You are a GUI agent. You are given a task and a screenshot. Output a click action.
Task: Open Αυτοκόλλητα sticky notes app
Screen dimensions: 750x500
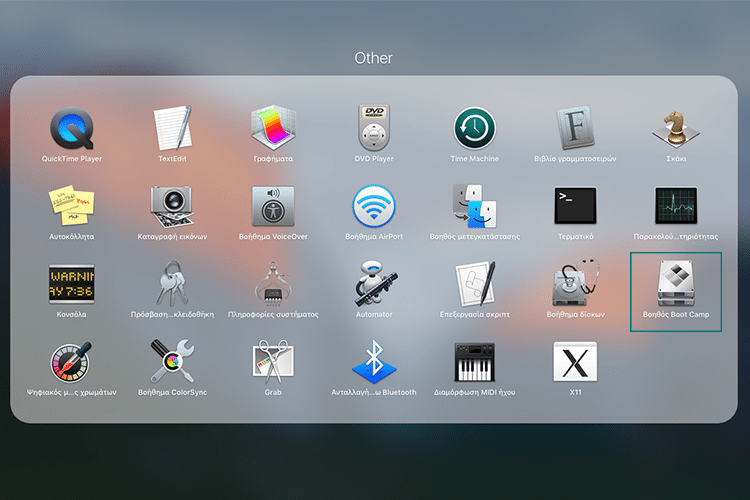pyautogui.click(x=72, y=205)
